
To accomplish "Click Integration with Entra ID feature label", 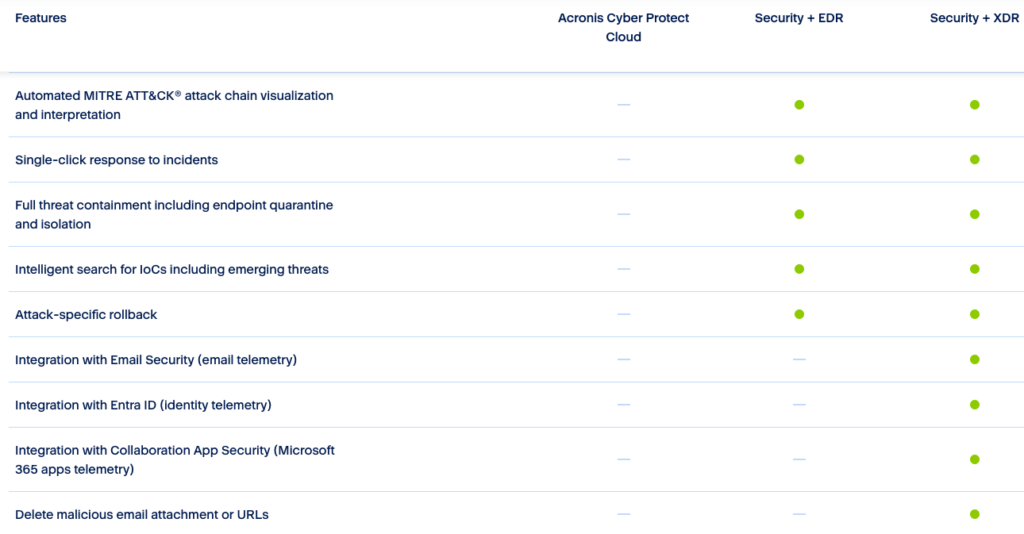I will coord(143,405).
